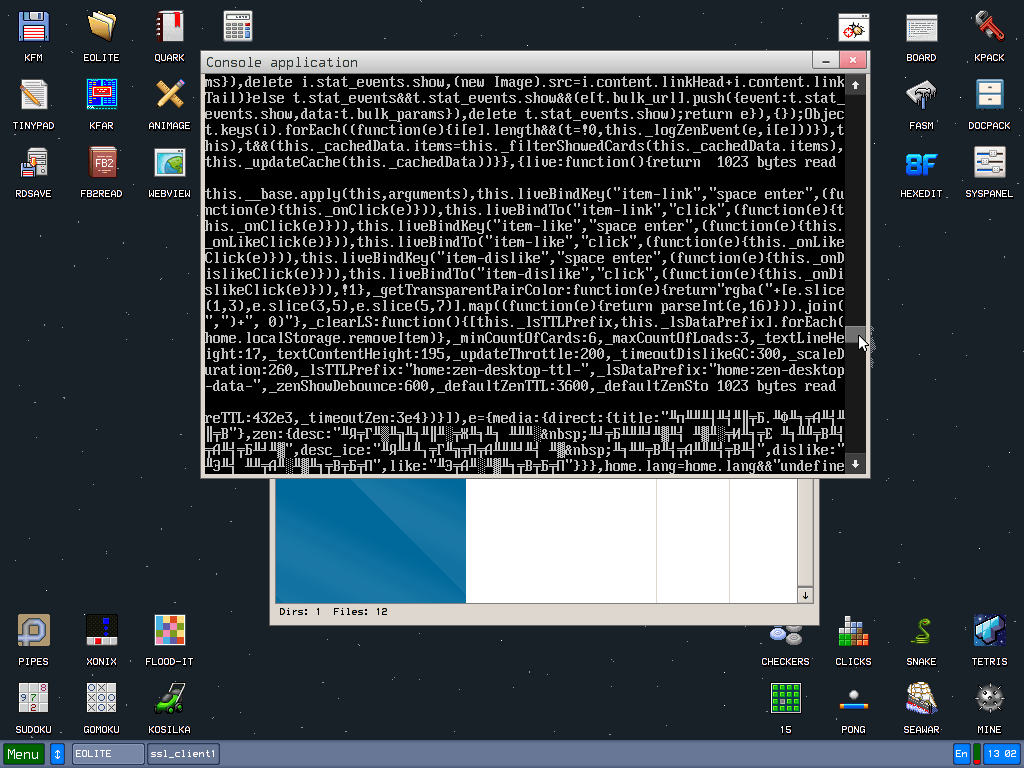This screenshot has height=768, width=1024.
Task: Start the HEXEDIT hex editor
Action: 921,163
